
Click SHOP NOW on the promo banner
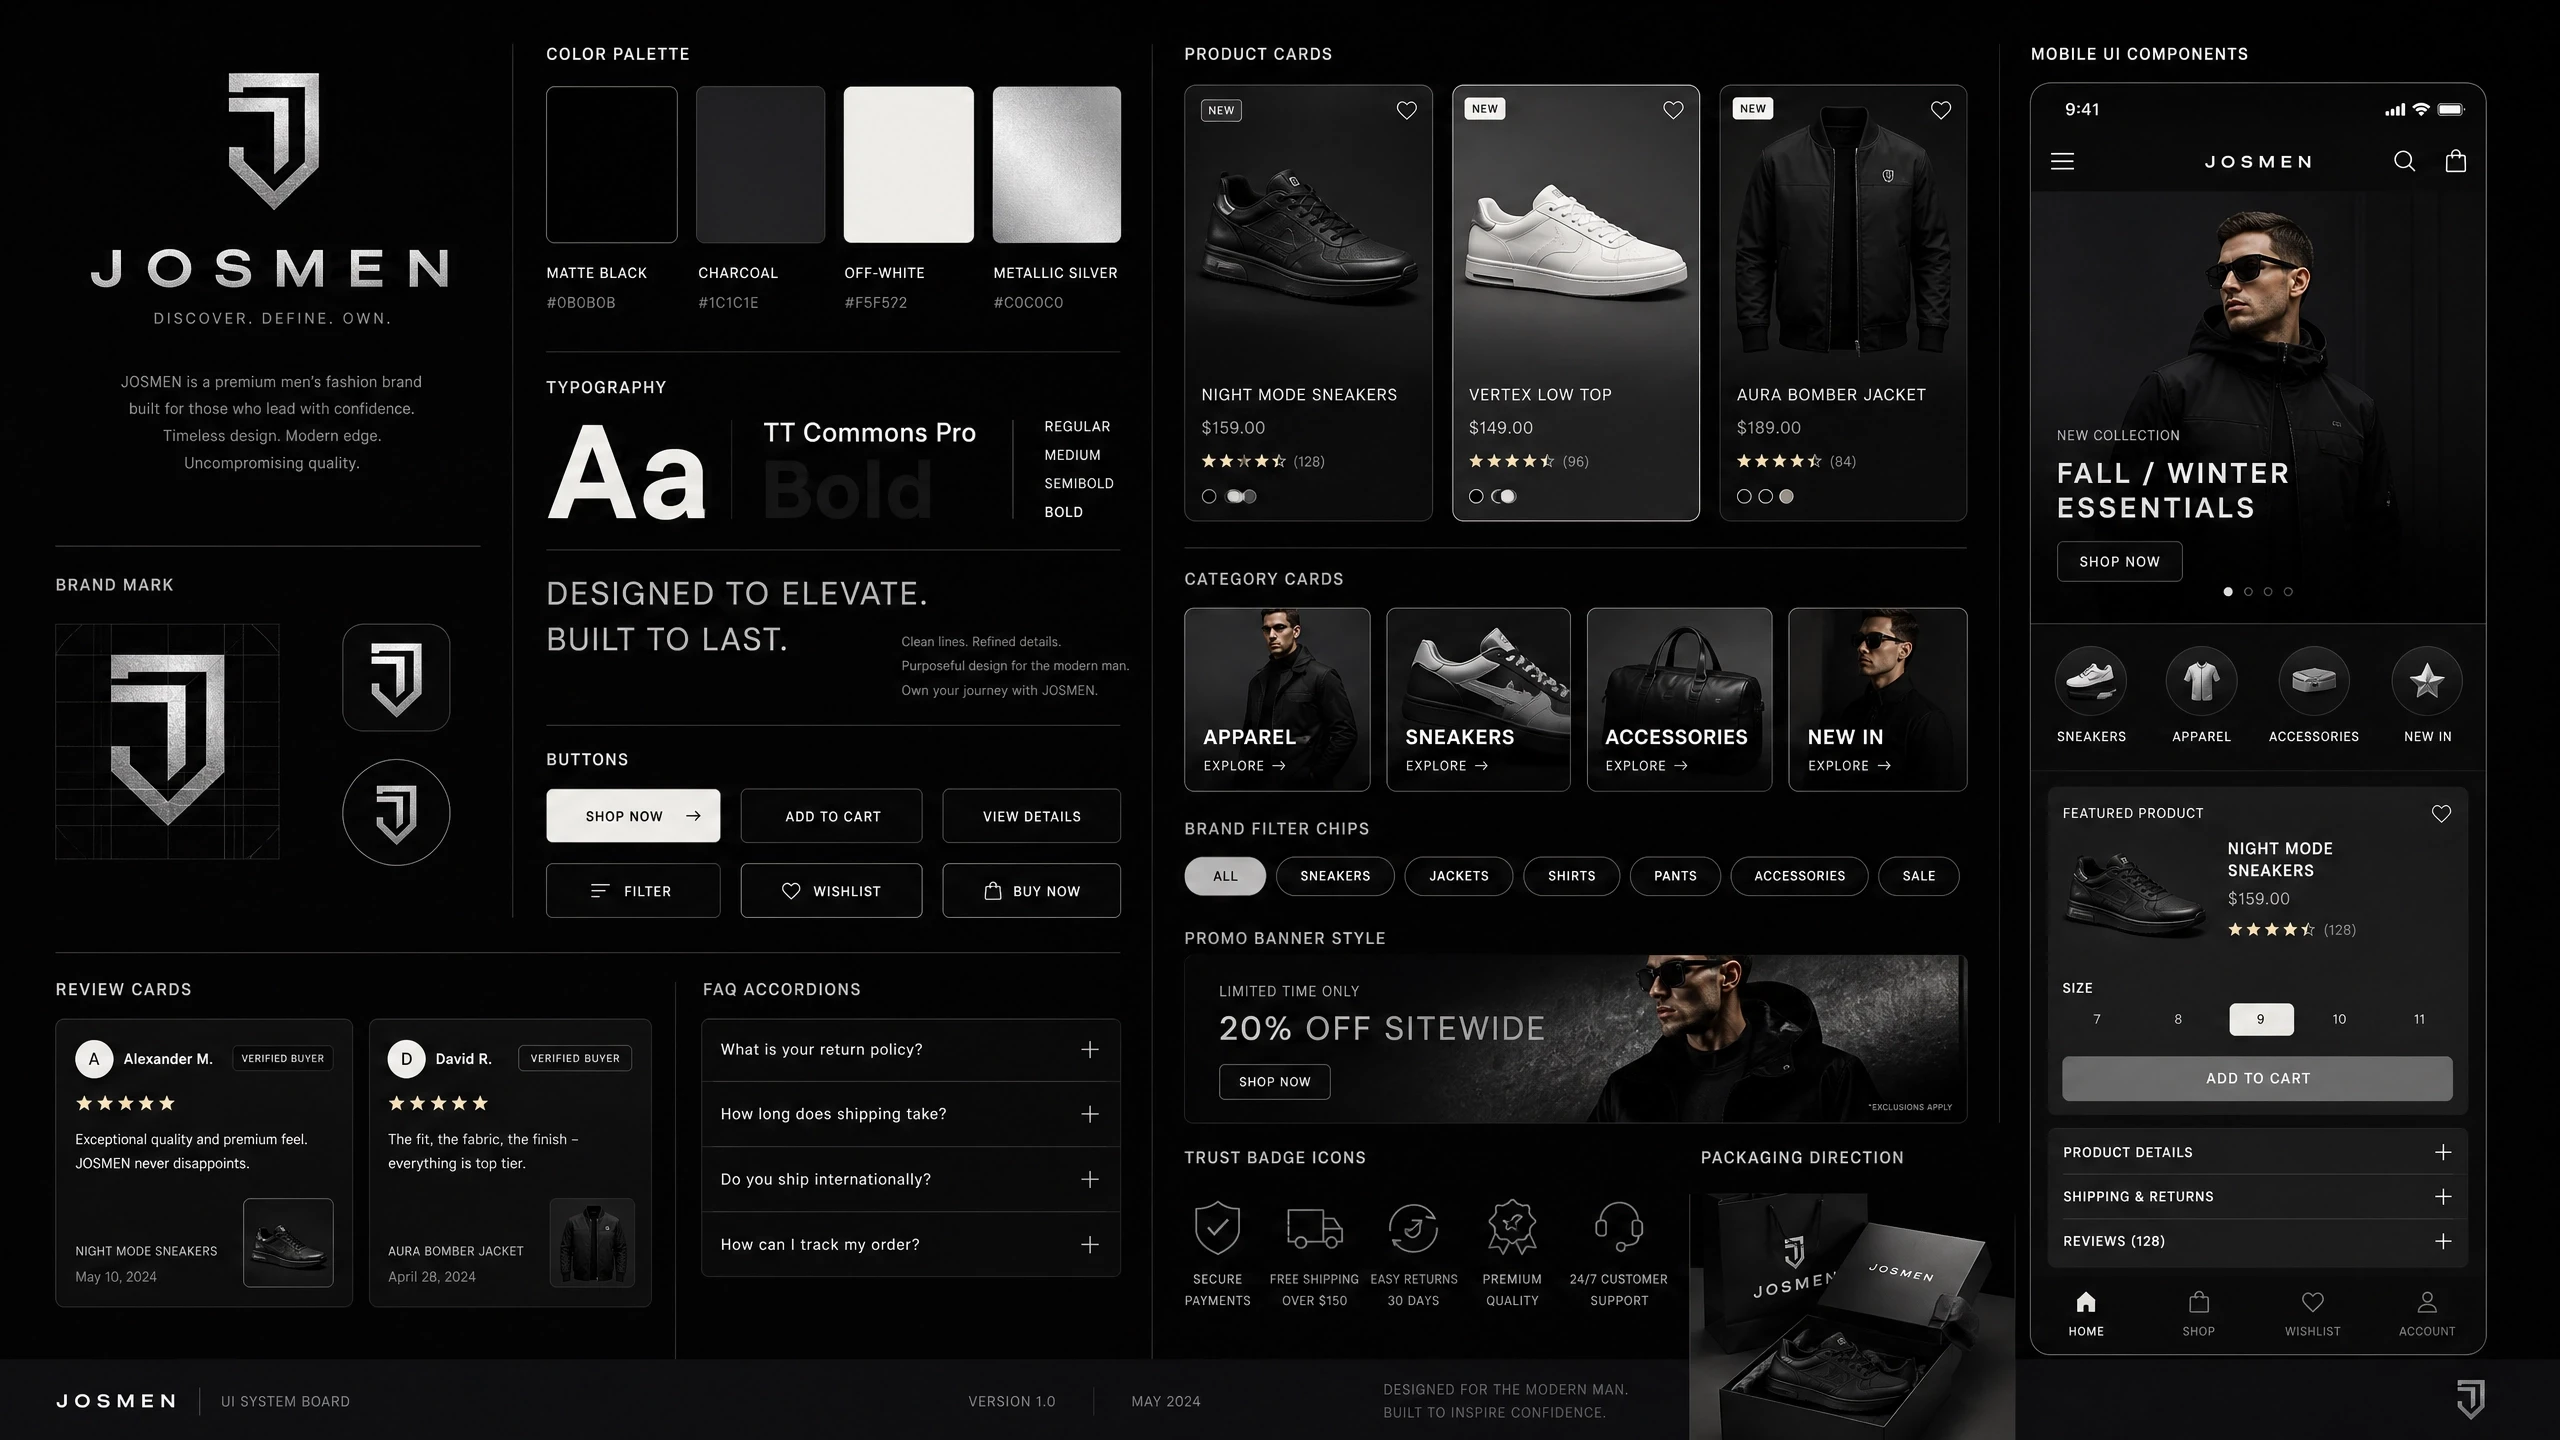[1274, 1082]
